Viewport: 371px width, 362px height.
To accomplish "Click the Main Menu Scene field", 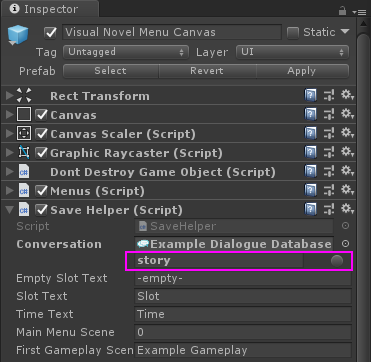I will (x=243, y=332).
